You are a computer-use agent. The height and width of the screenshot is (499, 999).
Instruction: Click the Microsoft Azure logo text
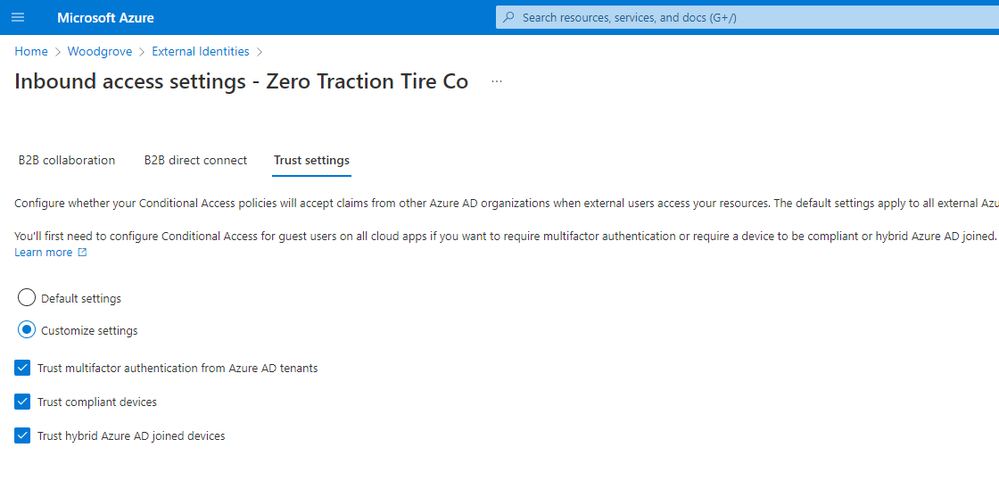click(105, 18)
